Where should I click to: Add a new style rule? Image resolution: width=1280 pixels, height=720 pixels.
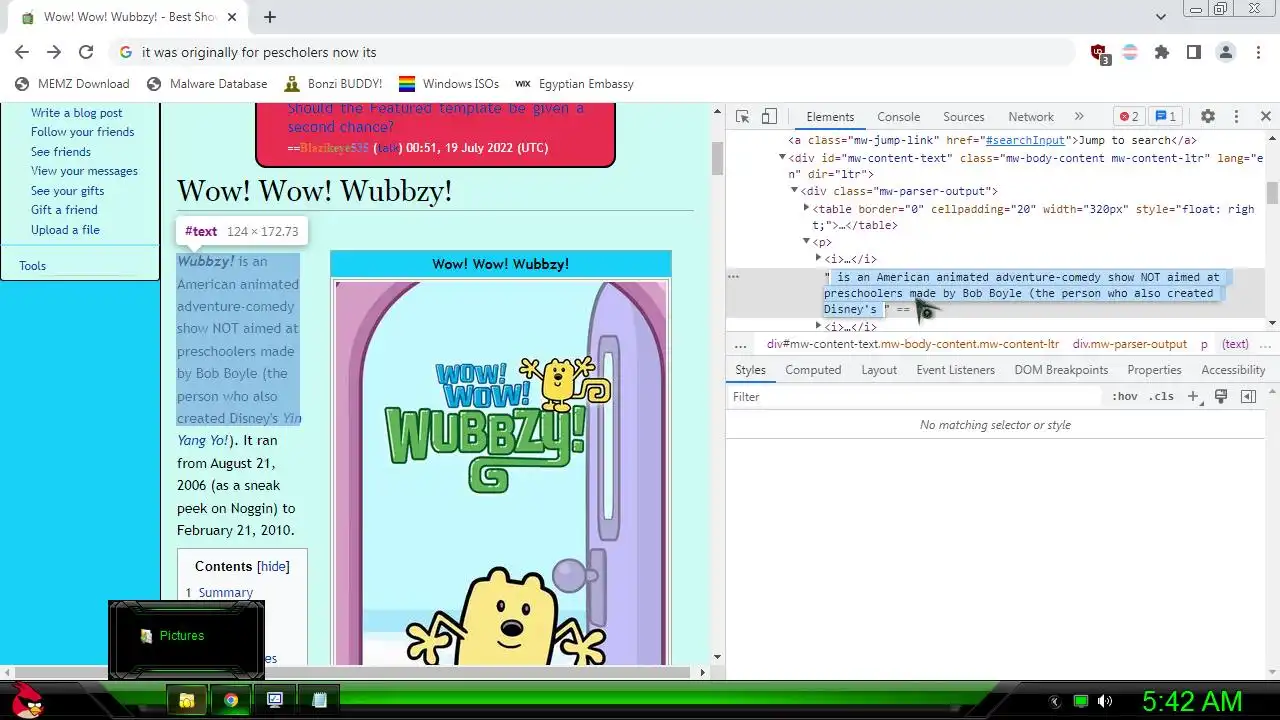point(1192,397)
